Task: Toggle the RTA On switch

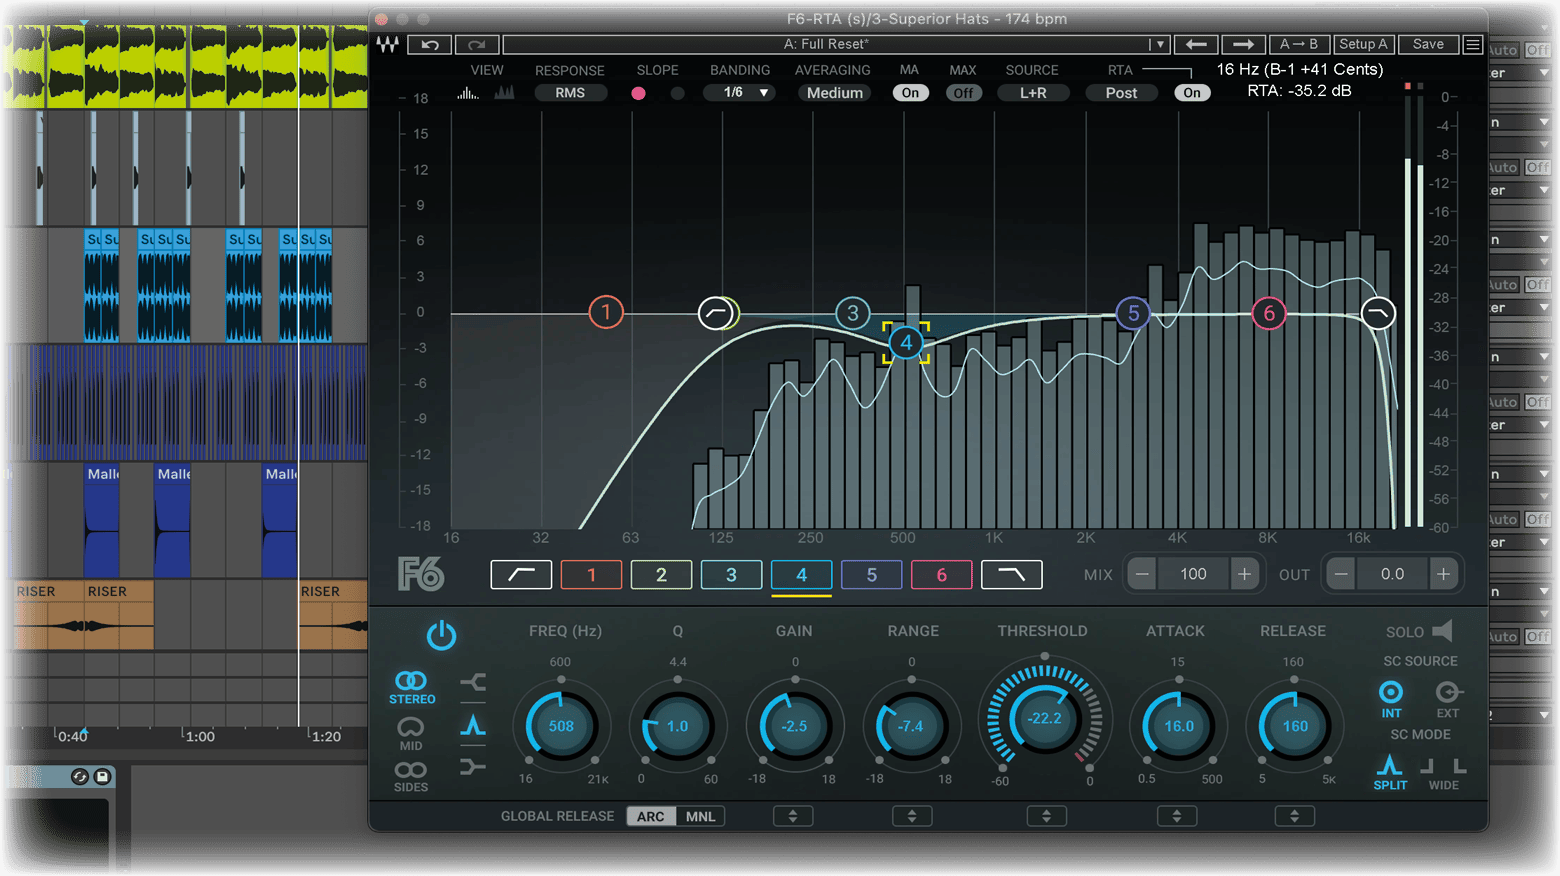Action: tap(1192, 93)
